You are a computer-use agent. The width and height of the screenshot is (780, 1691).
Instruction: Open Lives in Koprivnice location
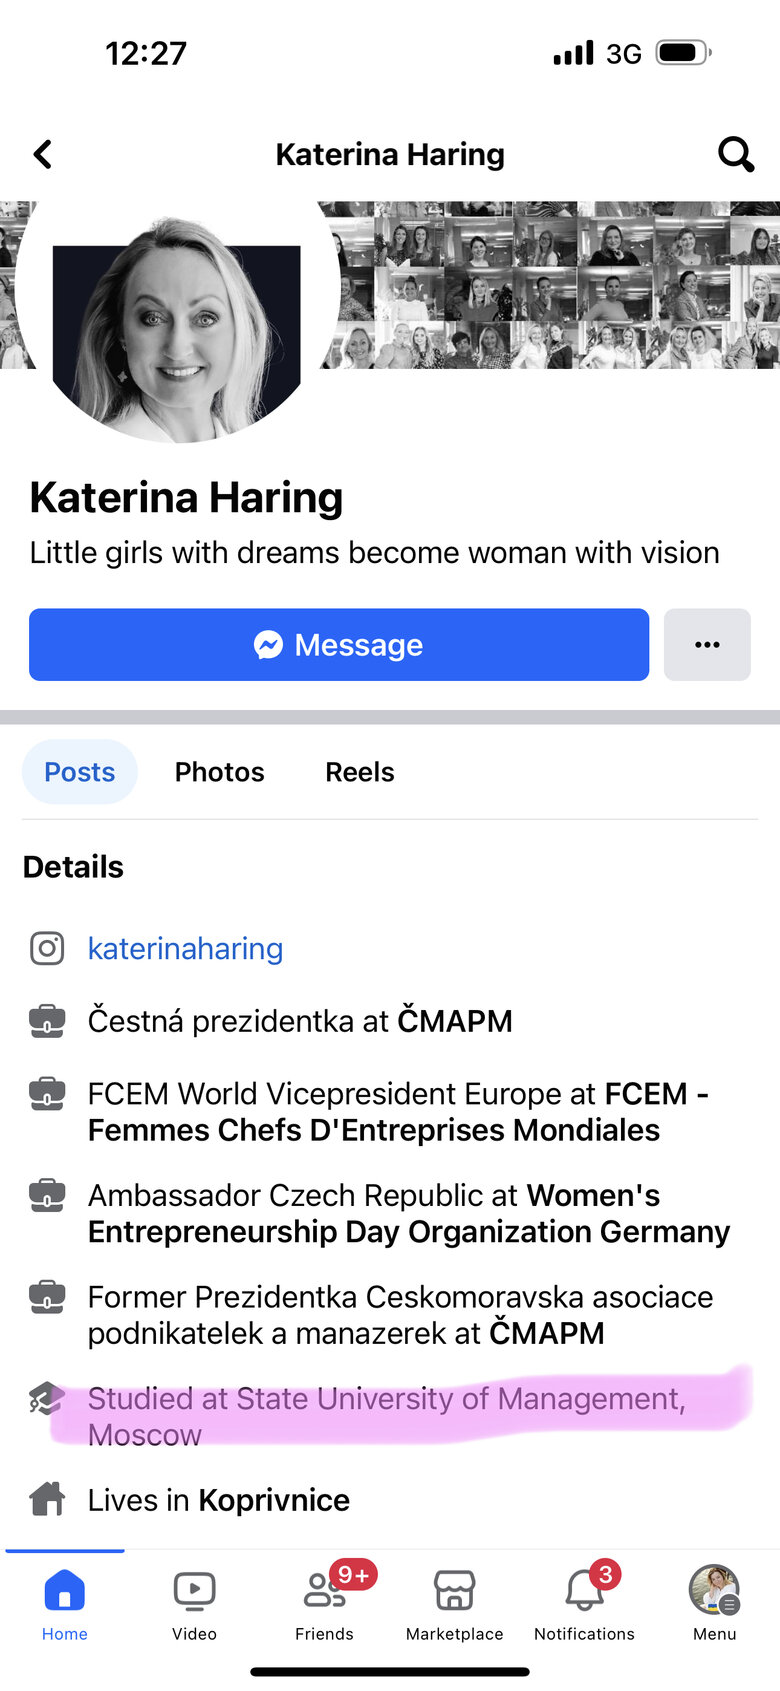219,1500
